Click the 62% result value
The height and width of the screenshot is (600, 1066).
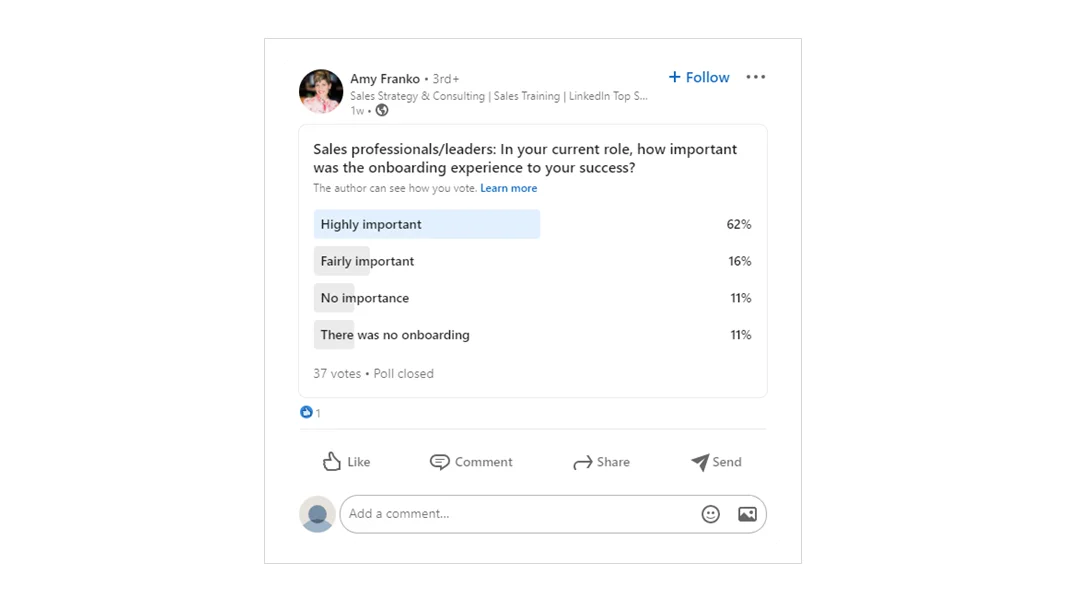point(739,224)
